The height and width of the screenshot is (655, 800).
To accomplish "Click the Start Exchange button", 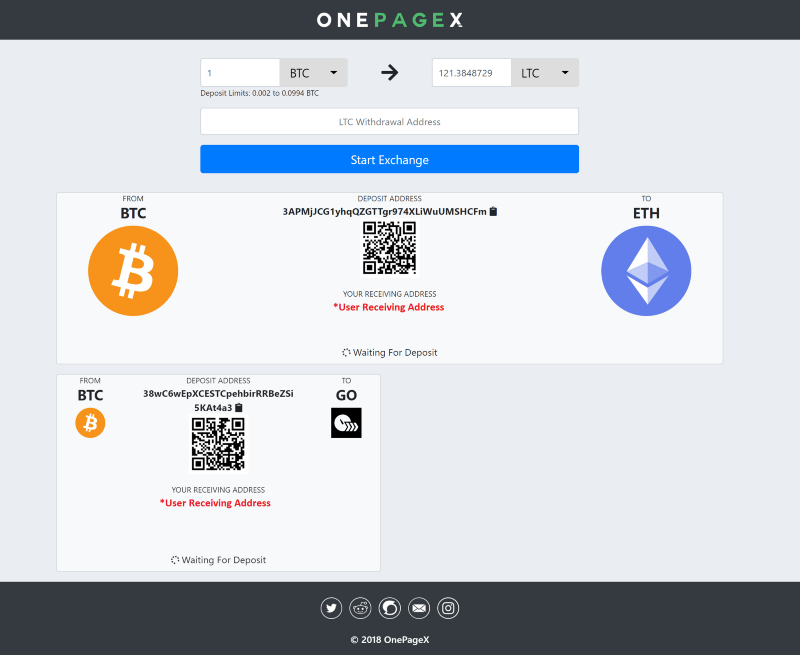I will [390, 159].
